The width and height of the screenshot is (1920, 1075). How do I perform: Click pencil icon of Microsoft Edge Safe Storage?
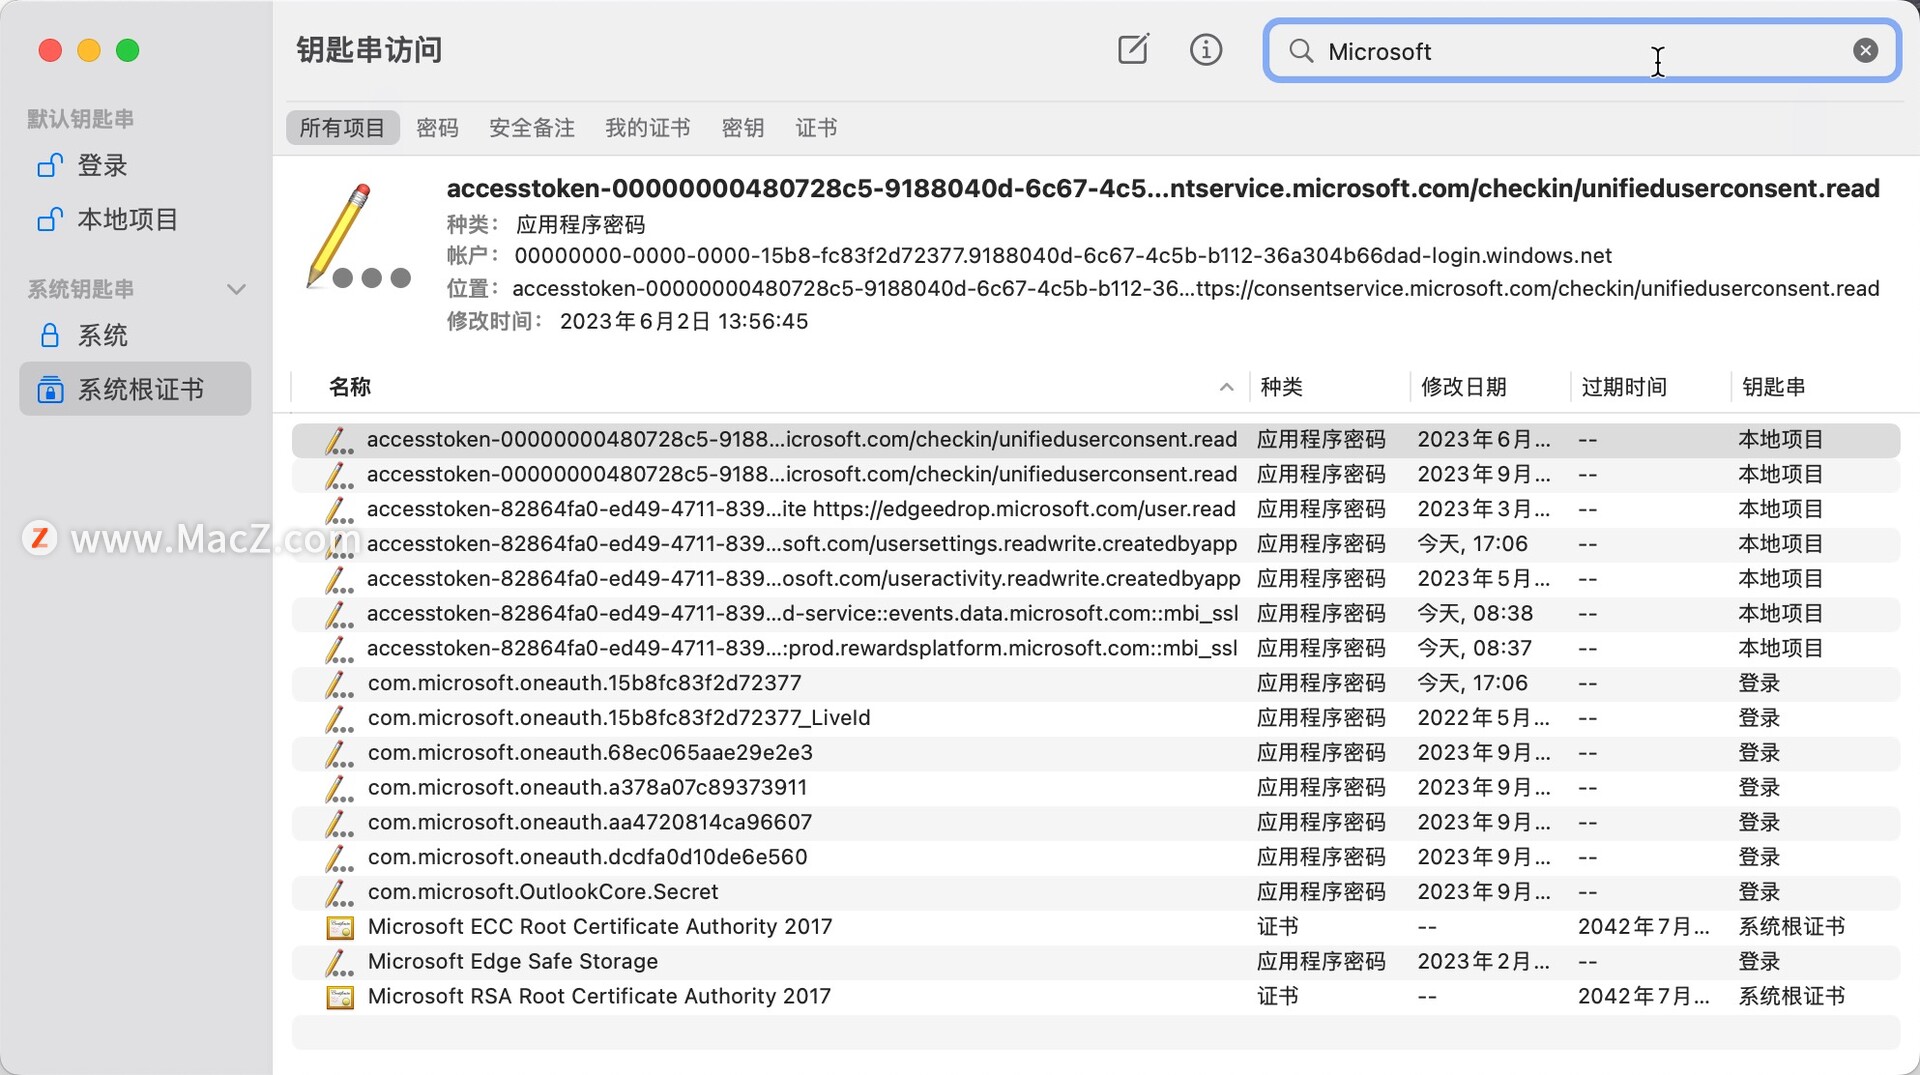pos(339,962)
